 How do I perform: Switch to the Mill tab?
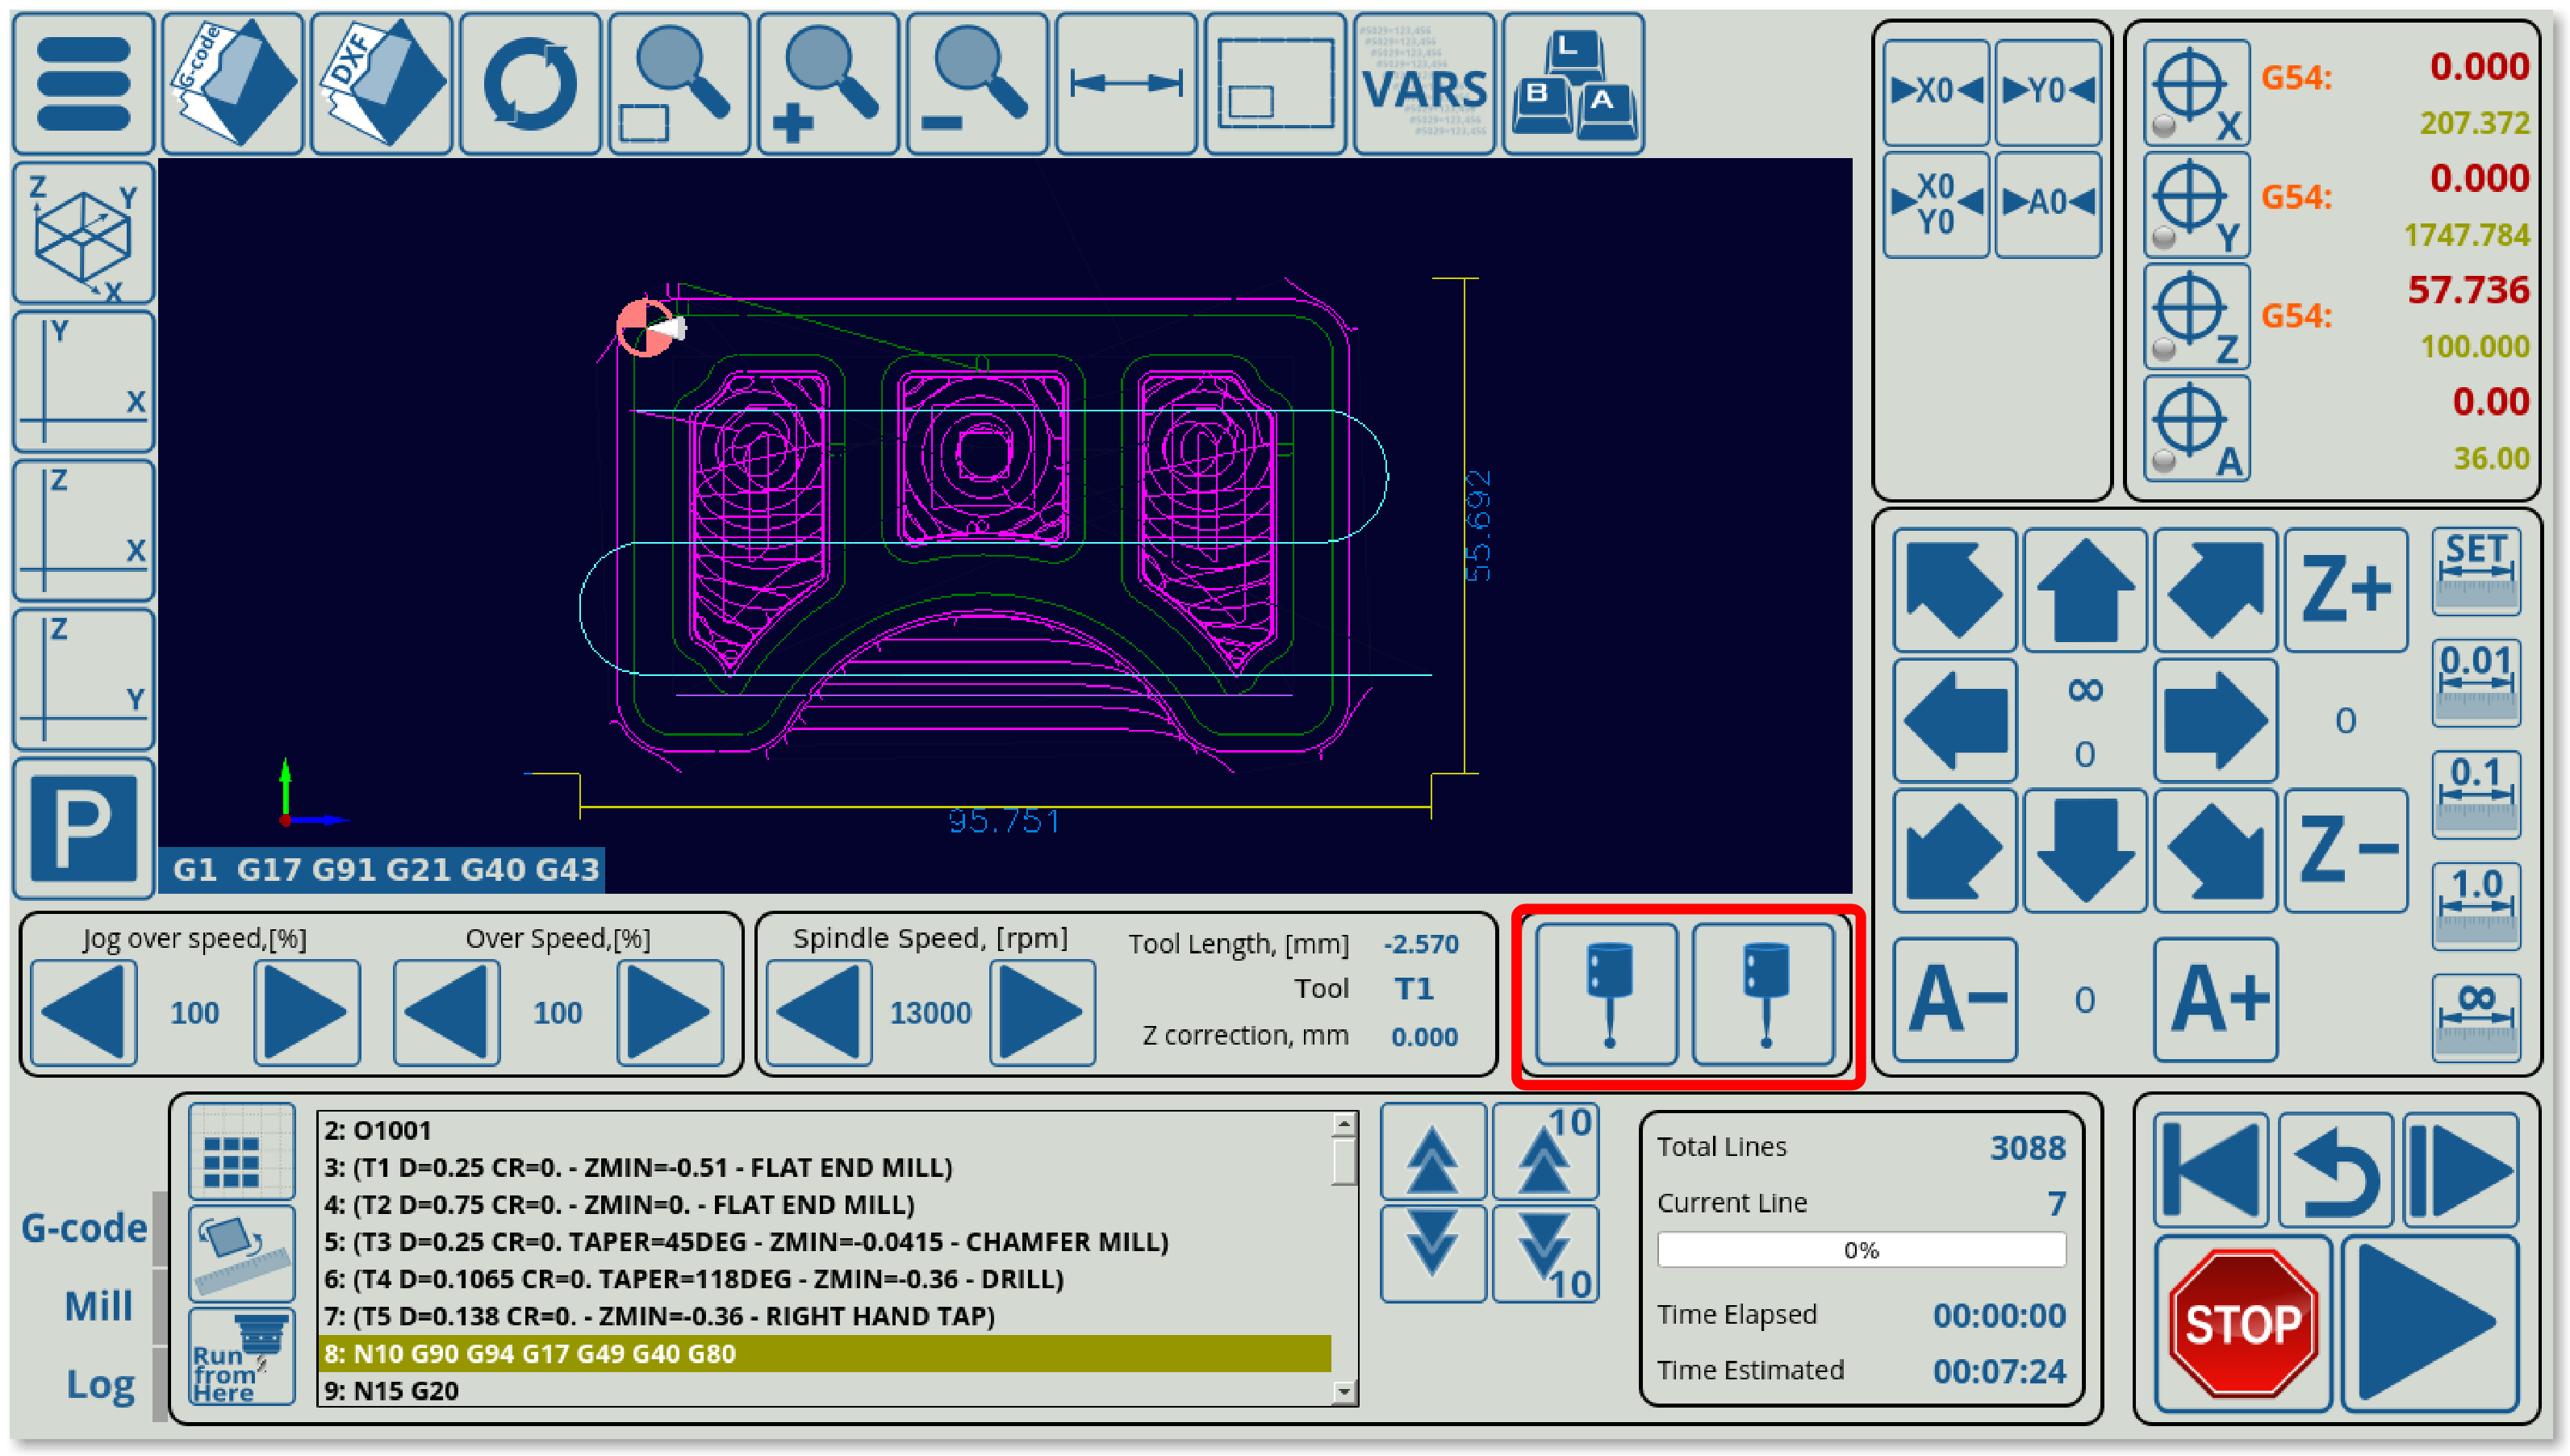point(98,1305)
